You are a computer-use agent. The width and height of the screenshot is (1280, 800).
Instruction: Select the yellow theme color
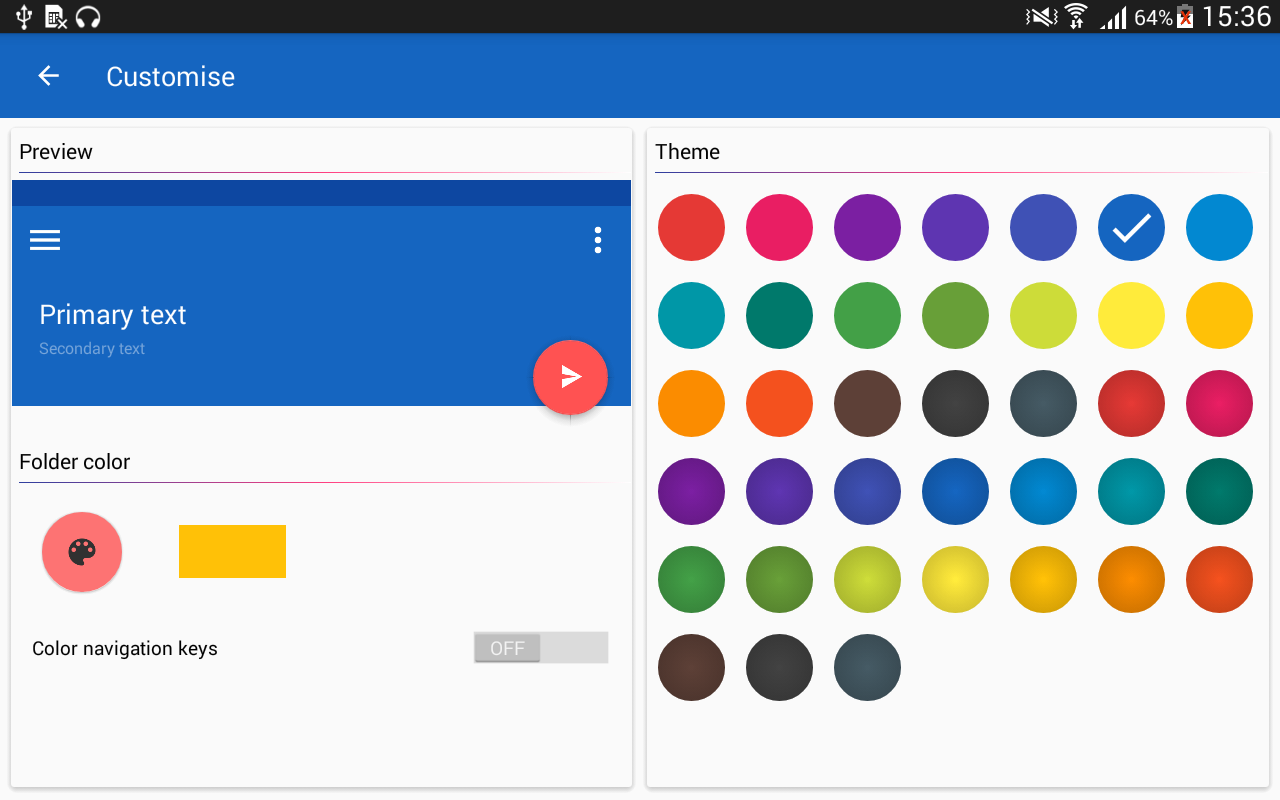(x=1131, y=315)
